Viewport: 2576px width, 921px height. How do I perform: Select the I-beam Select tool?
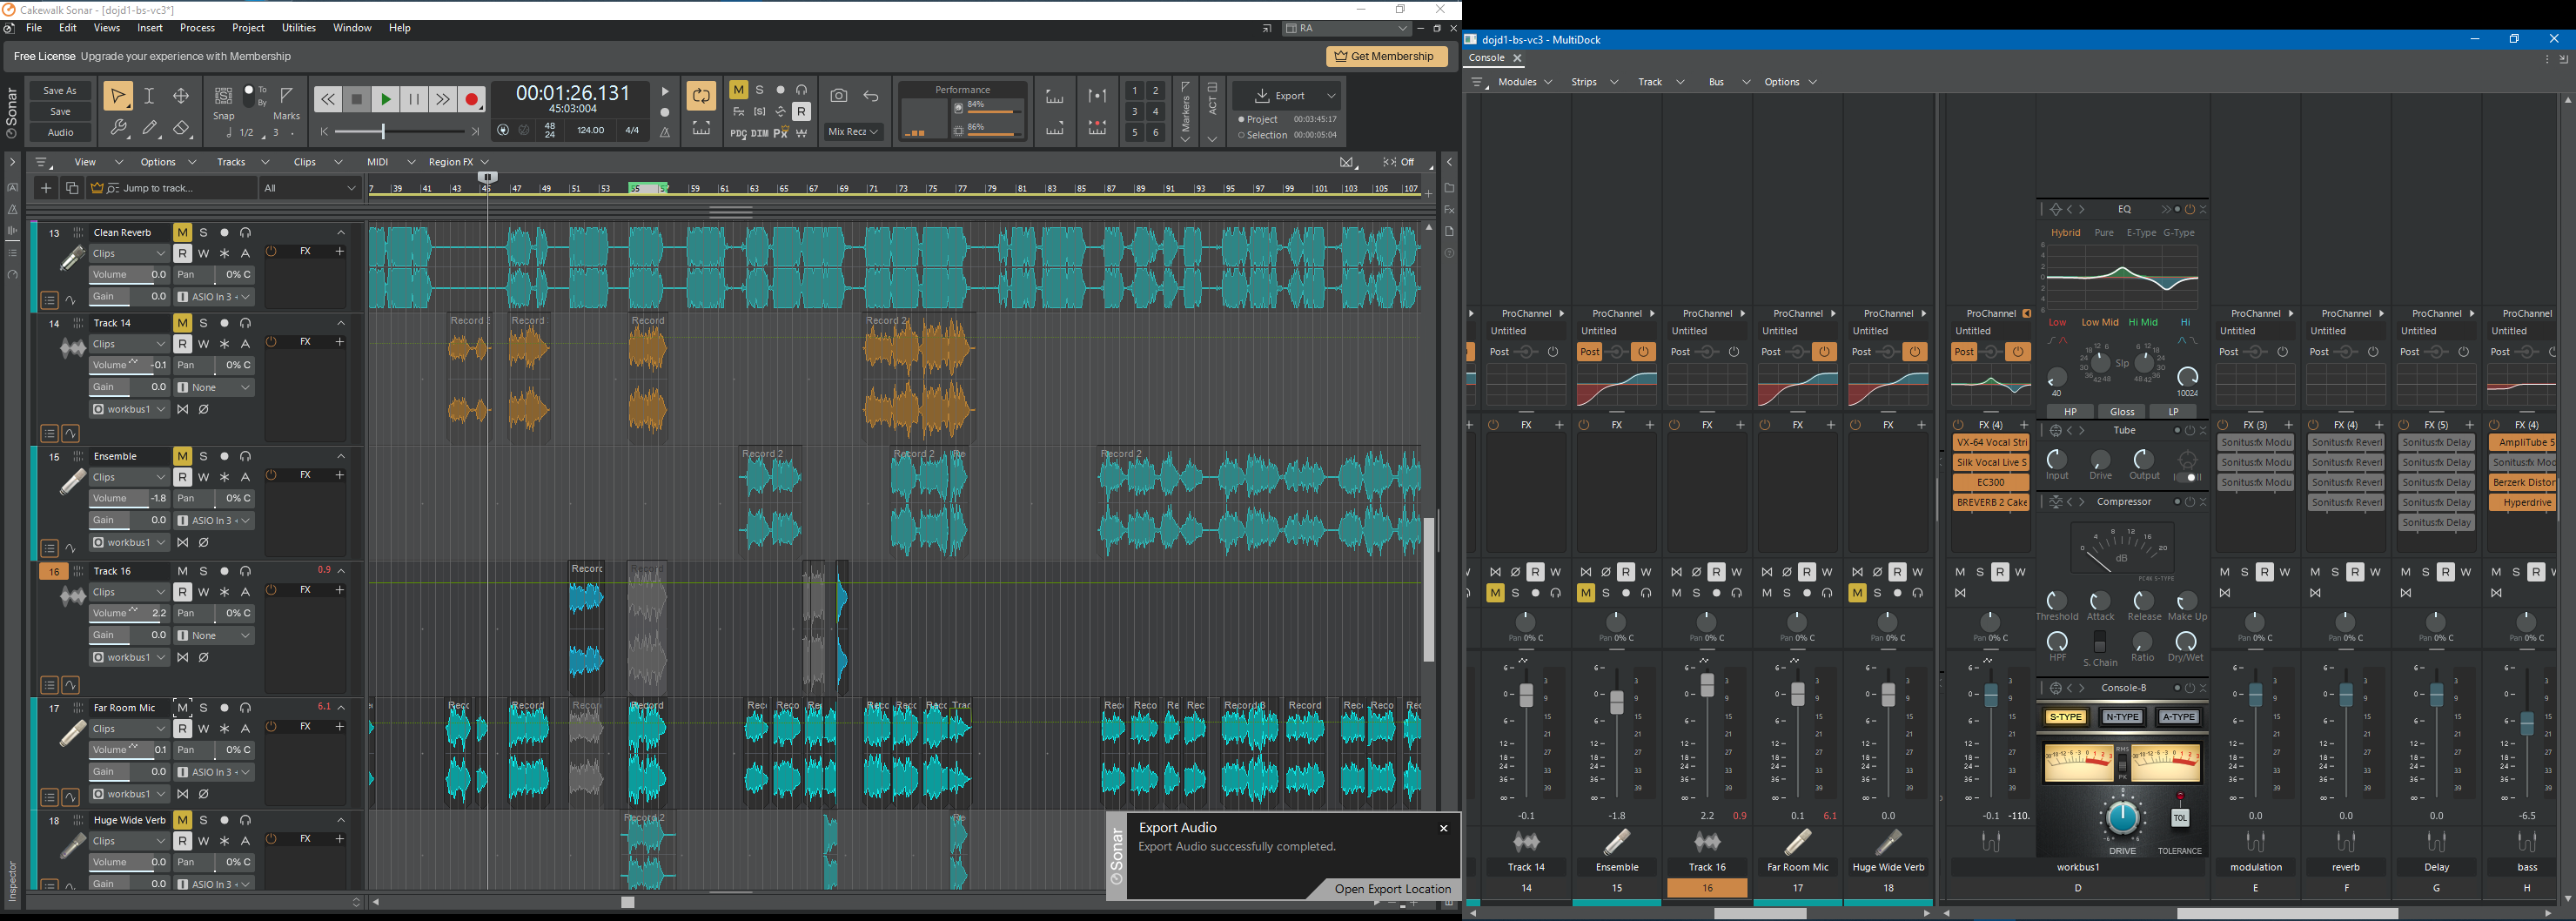pos(149,96)
